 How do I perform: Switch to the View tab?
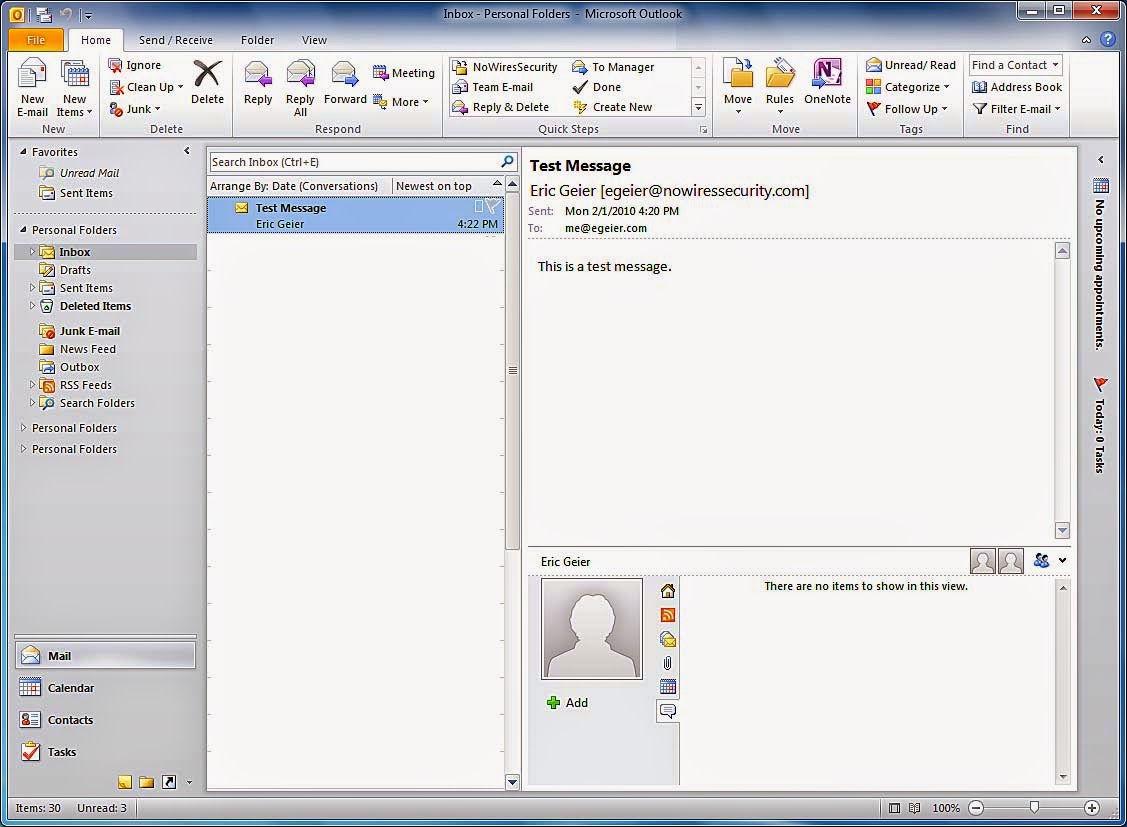pos(314,40)
